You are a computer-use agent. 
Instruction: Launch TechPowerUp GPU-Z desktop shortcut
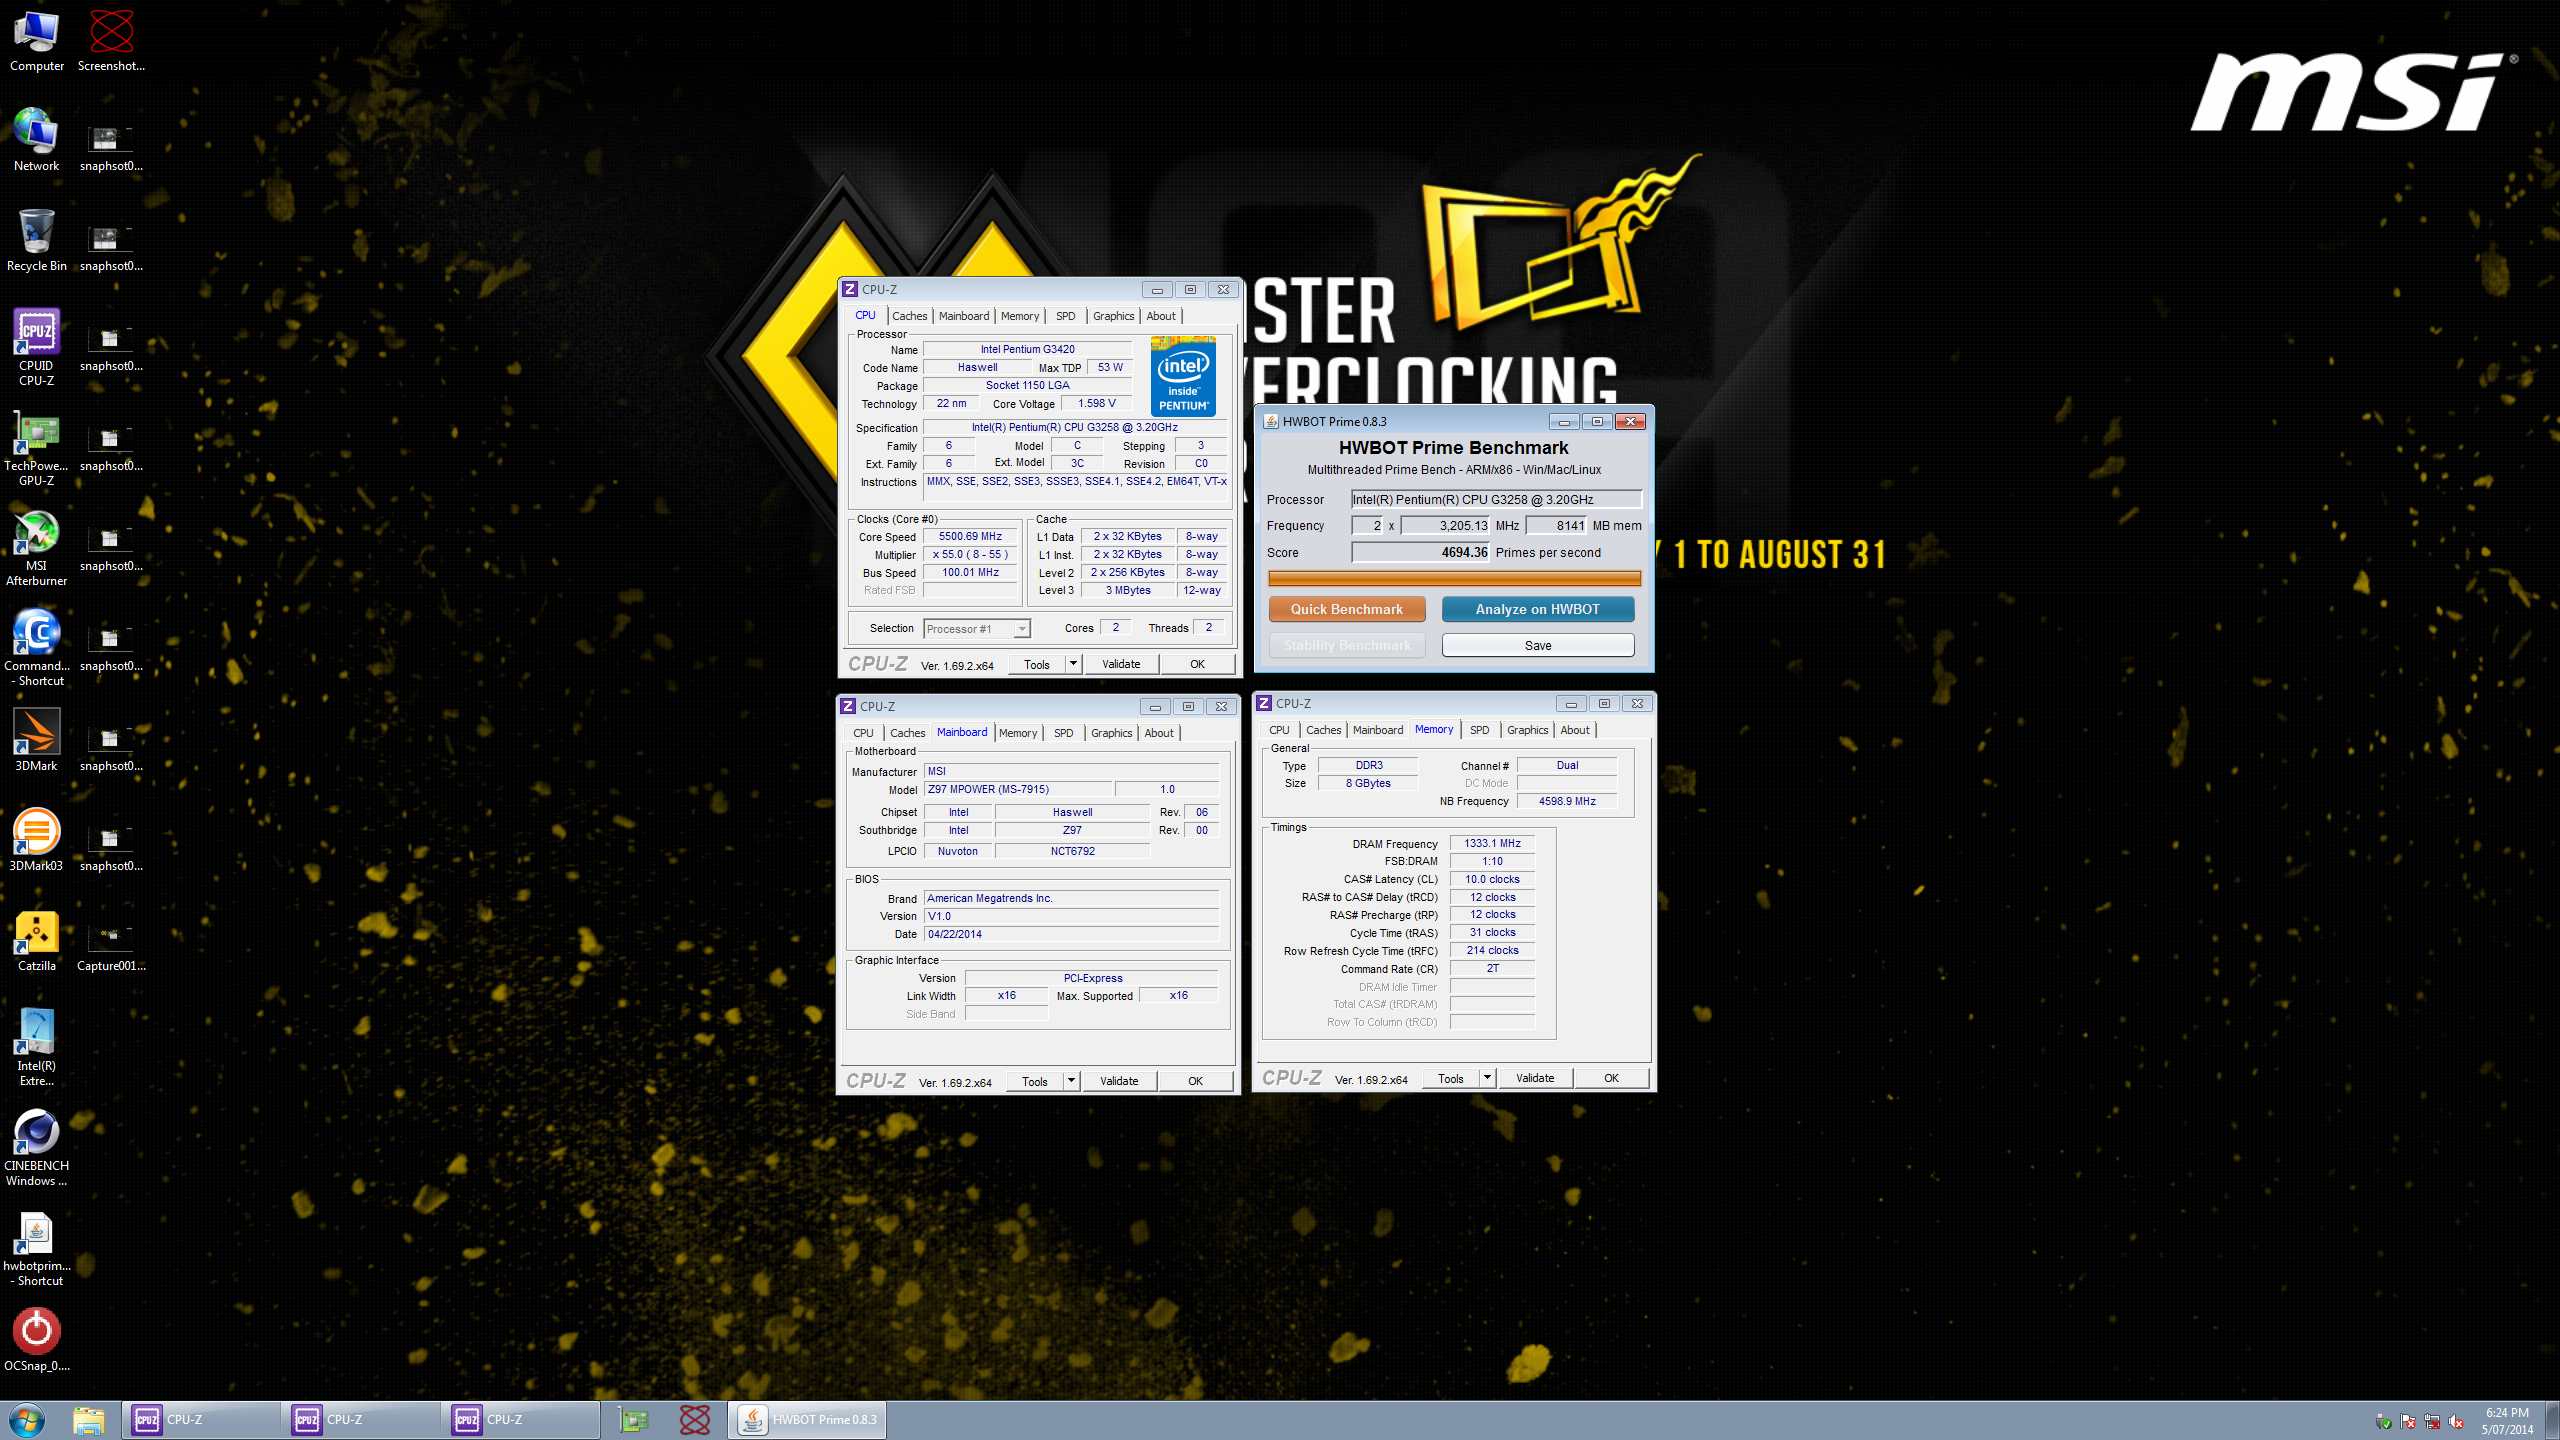click(x=37, y=447)
